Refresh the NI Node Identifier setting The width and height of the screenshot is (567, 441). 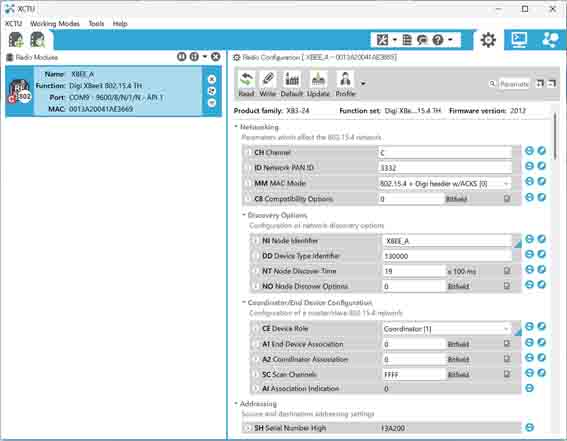(x=529, y=239)
